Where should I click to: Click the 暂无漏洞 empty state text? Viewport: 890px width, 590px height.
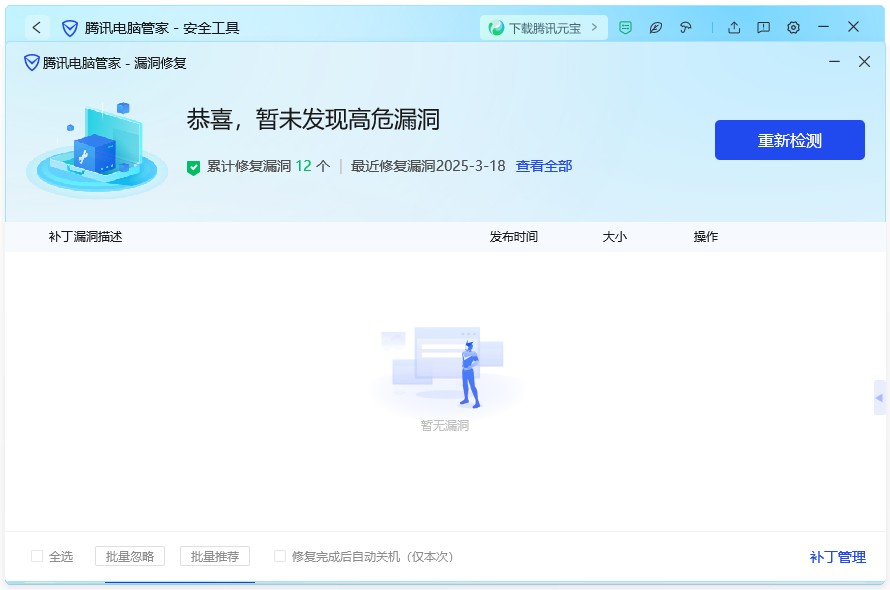[445, 426]
